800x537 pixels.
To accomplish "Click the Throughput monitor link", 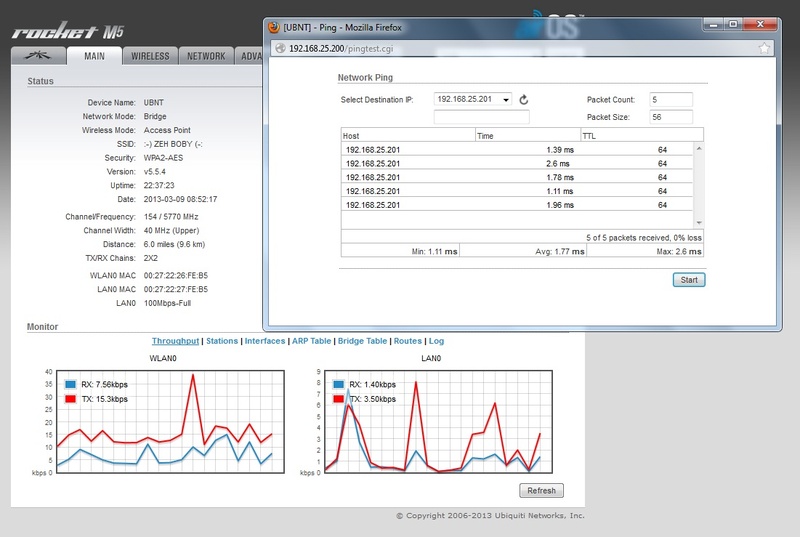I will coord(176,341).
